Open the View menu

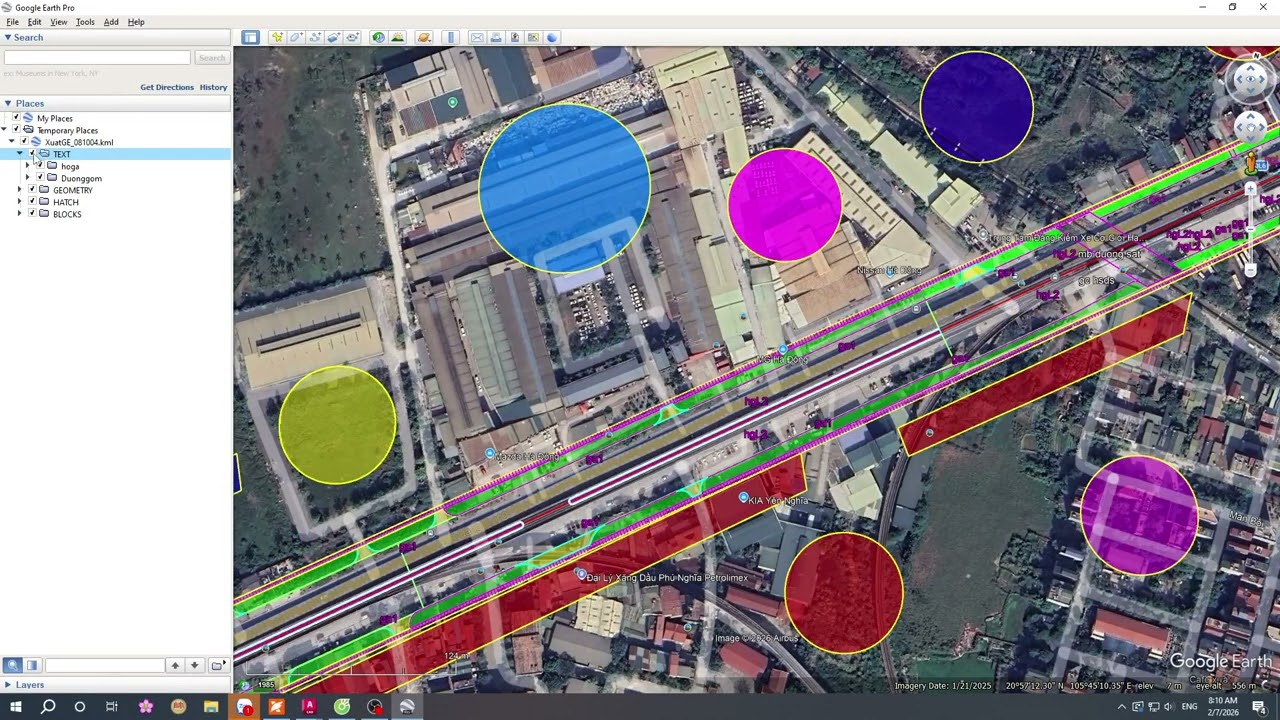coord(59,22)
